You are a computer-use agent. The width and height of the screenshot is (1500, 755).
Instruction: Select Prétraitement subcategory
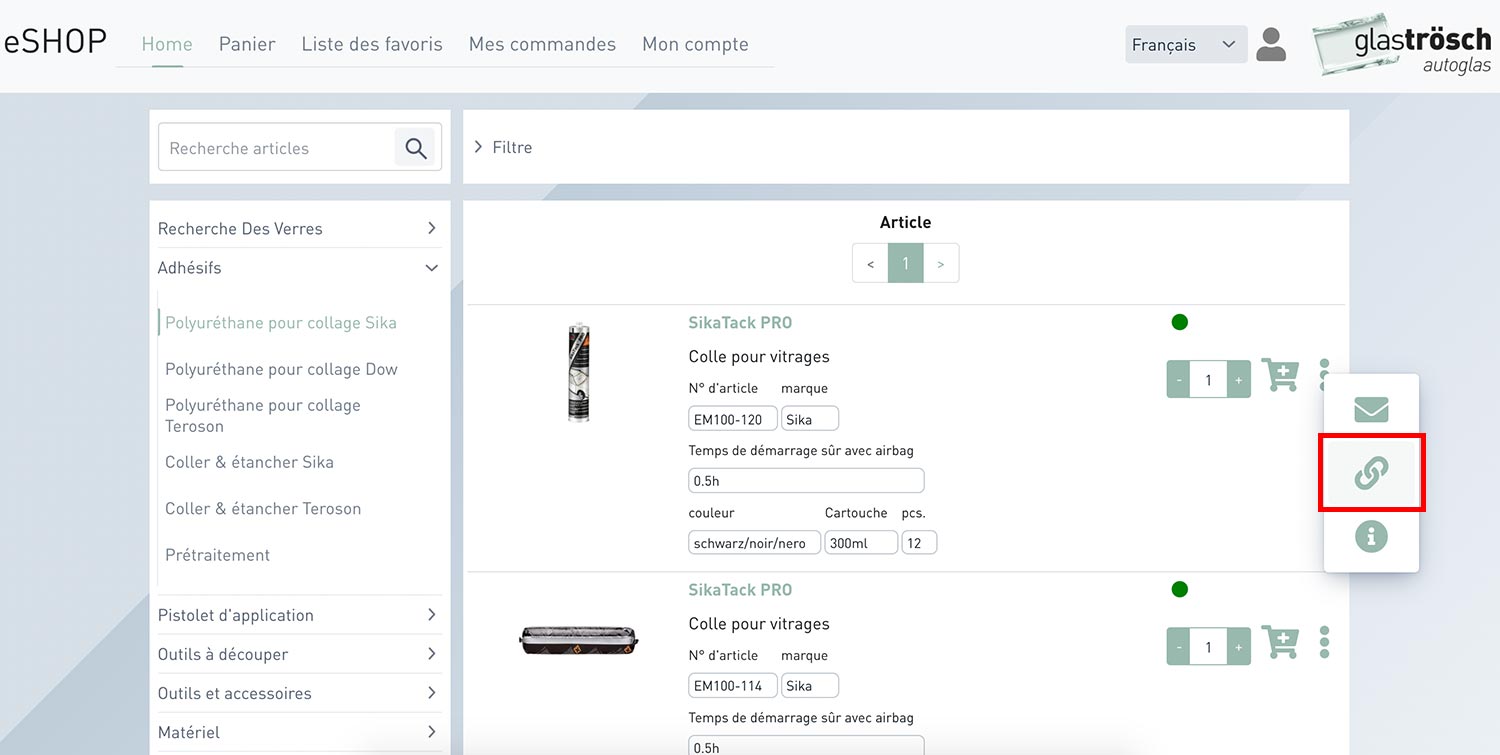tap(217, 555)
